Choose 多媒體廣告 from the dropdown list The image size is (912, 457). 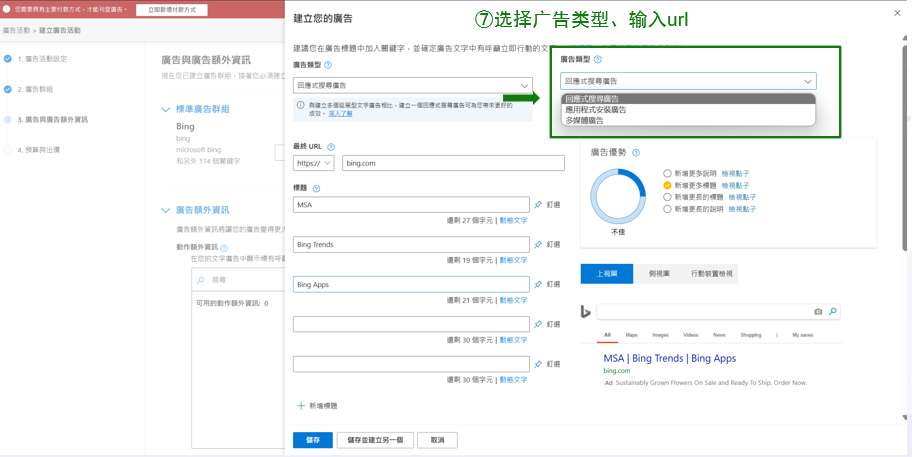(x=688, y=120)
